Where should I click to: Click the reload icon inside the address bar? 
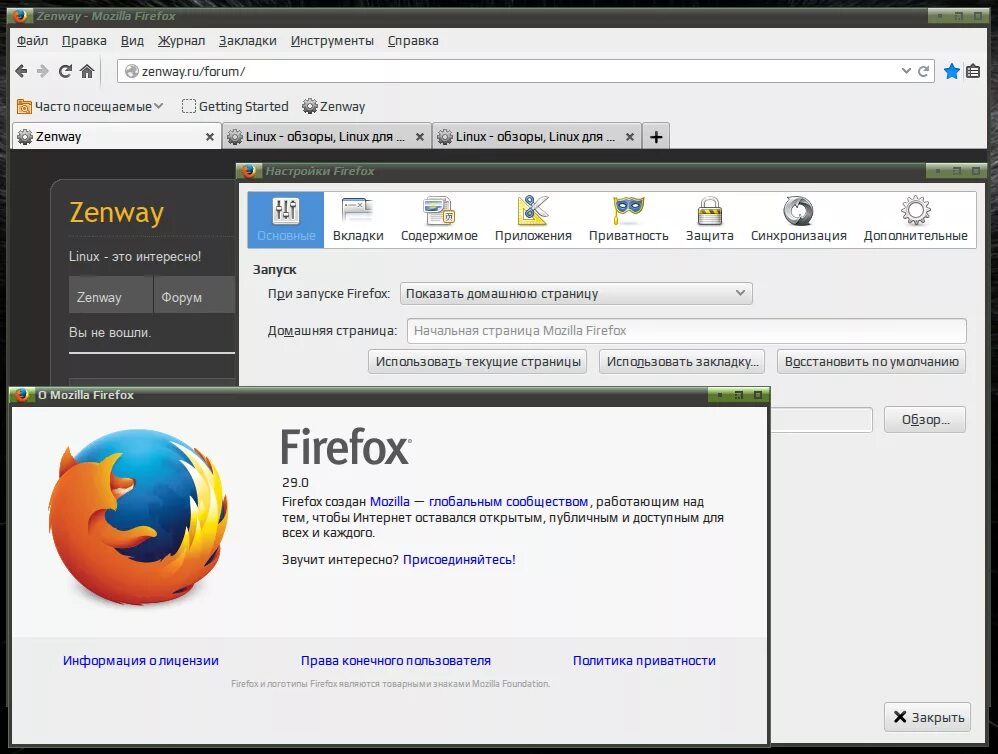924,71
